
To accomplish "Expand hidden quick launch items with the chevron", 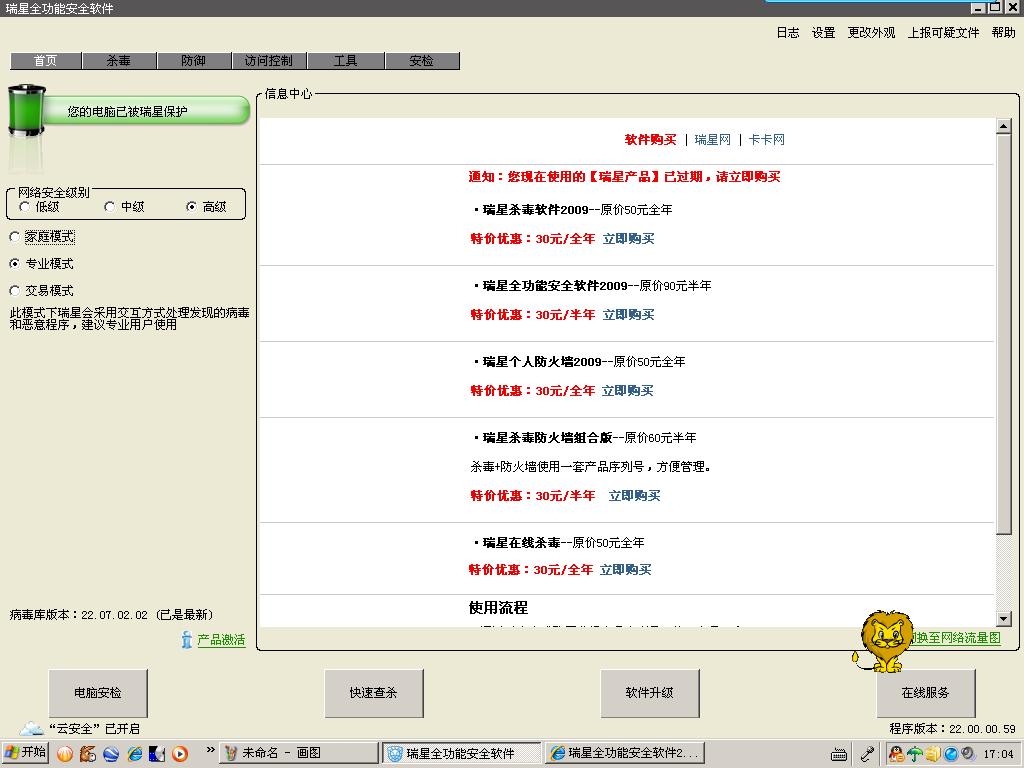I will click(210, 749).
